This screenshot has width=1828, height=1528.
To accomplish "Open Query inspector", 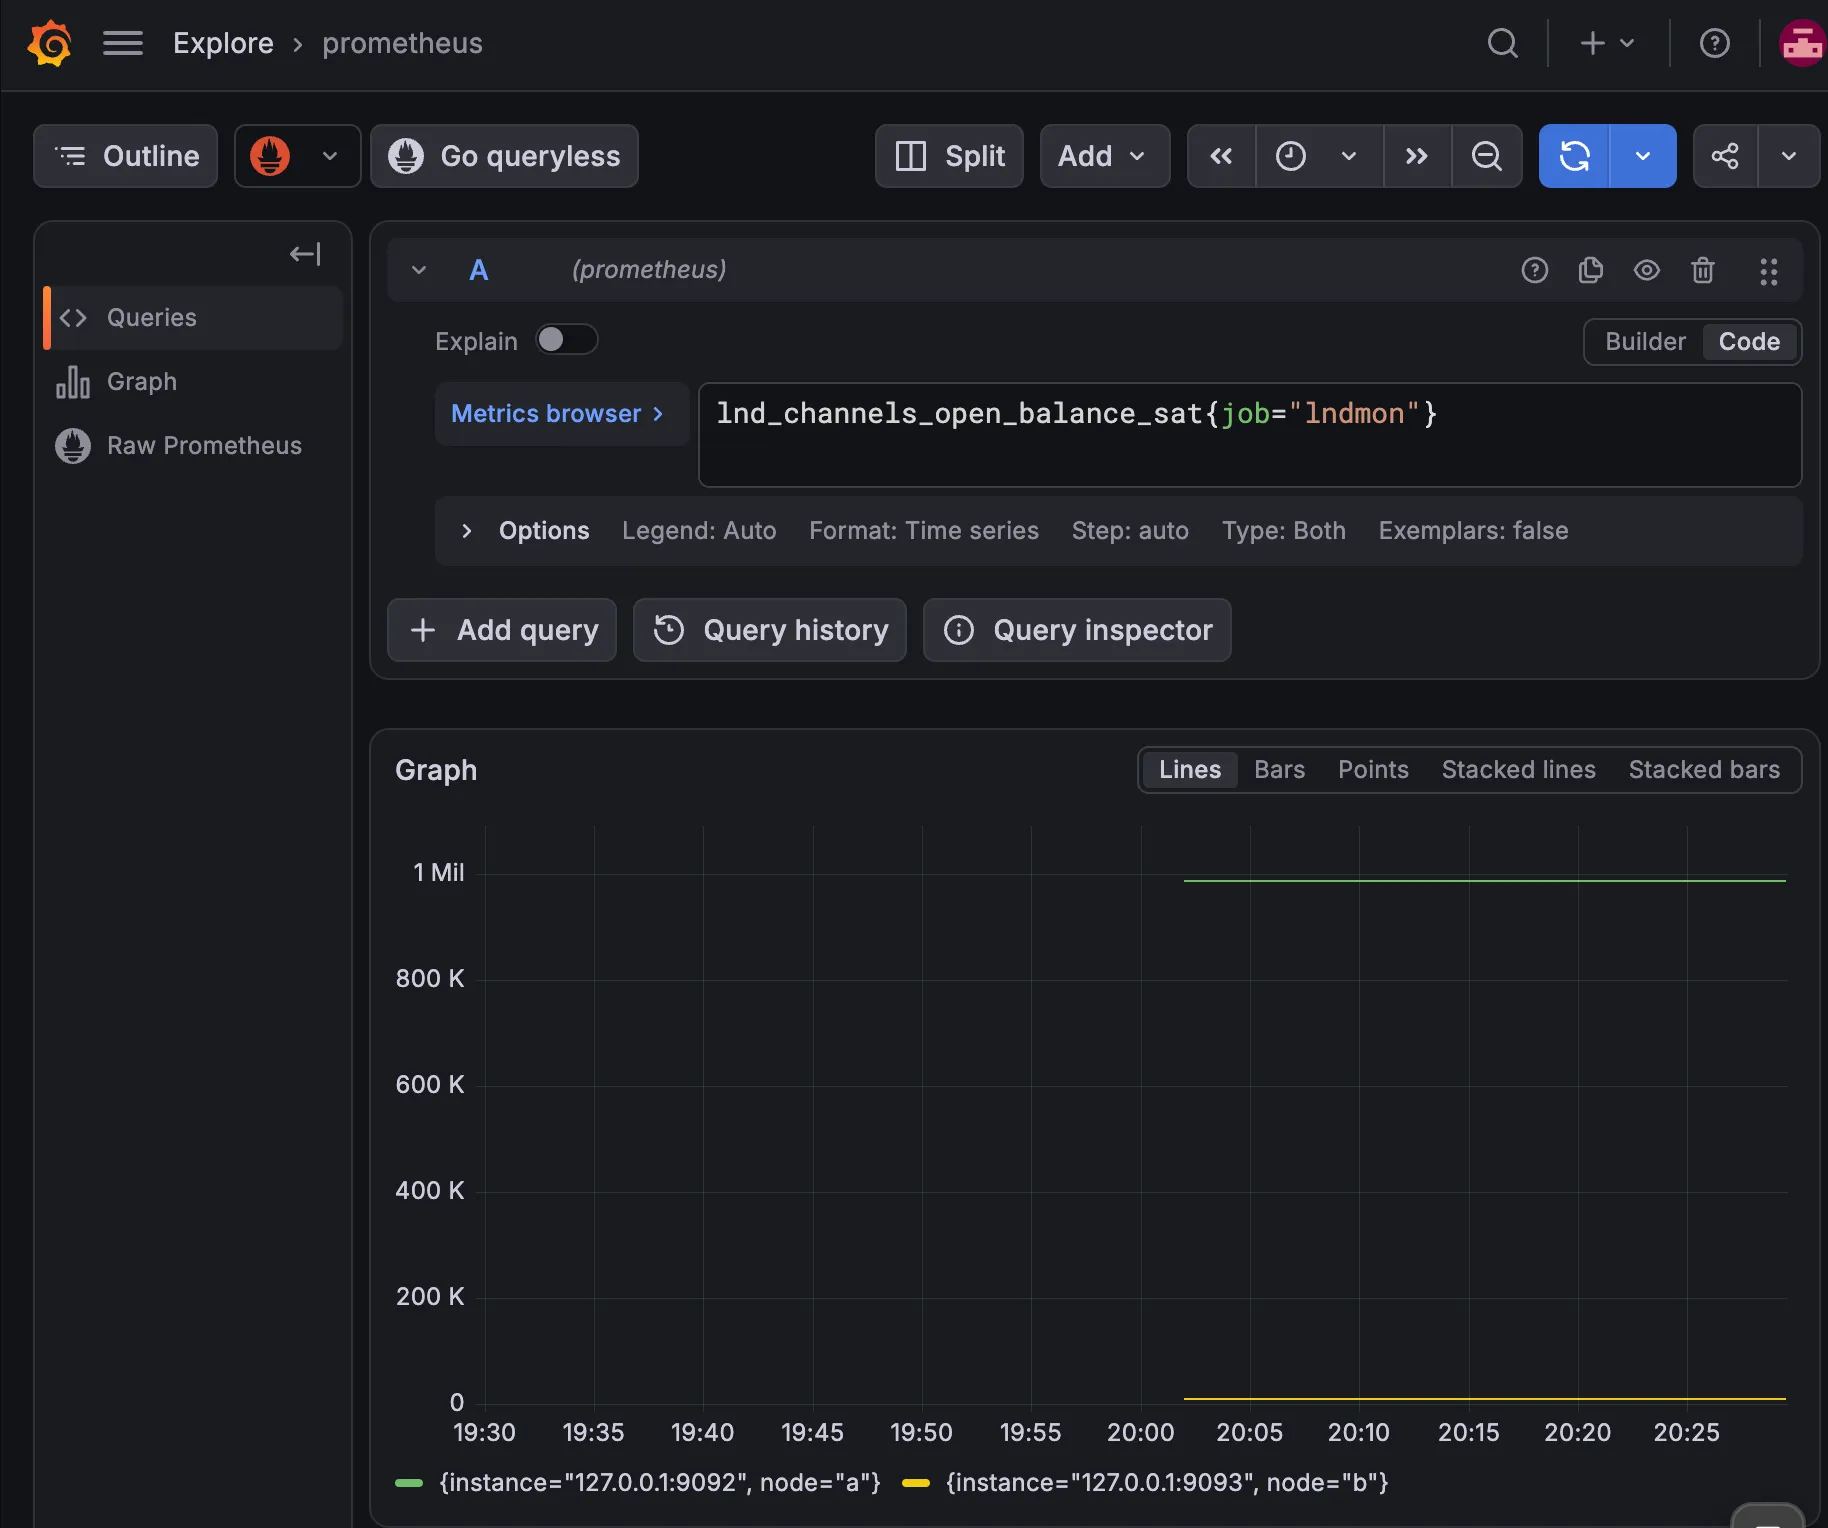I will (x=1077, y=630).
